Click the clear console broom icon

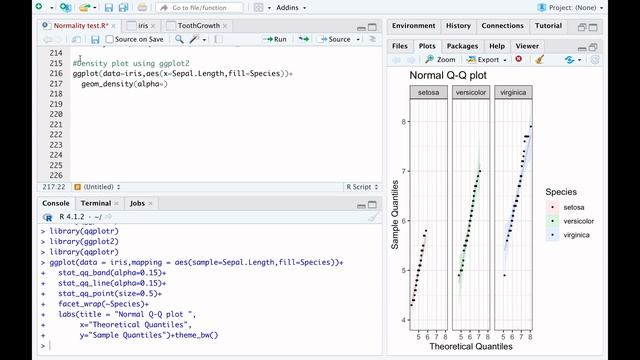(x=373, y=217)
